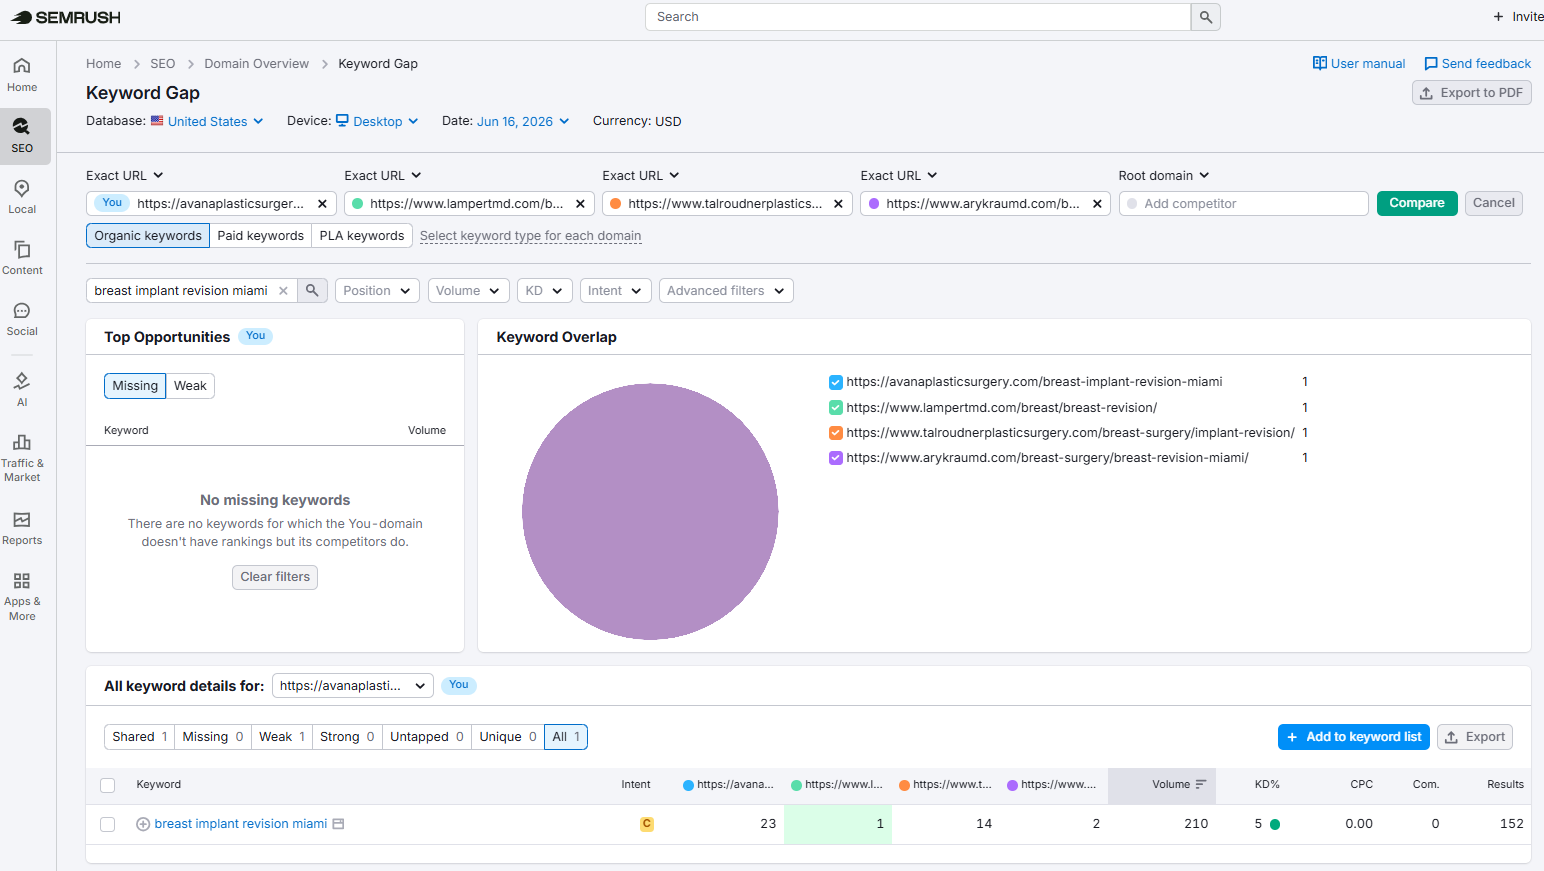Image resolution: width=1544 pixels, height=871 pixels.
Task: Click the commercial intent C badge
Action: (647, 824)
